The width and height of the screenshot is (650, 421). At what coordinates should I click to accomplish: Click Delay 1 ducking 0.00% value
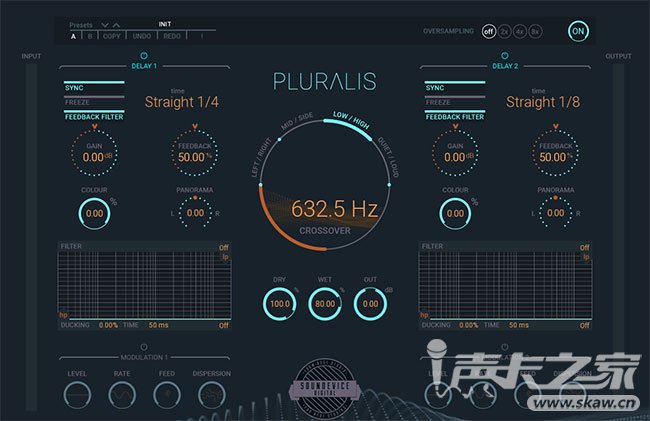click(x=108, y=325)
